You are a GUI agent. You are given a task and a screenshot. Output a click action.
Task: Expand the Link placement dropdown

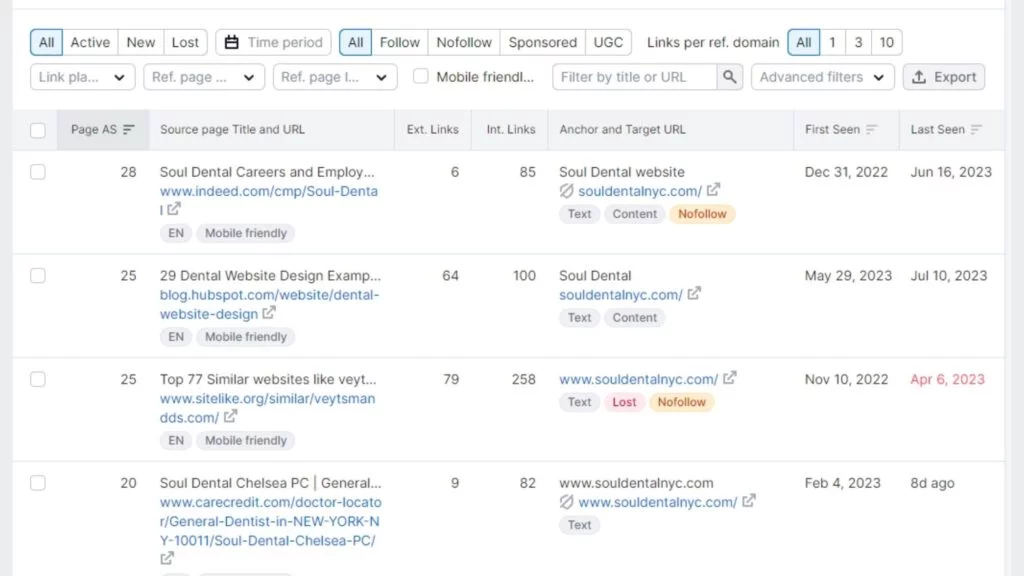[82, 77]
